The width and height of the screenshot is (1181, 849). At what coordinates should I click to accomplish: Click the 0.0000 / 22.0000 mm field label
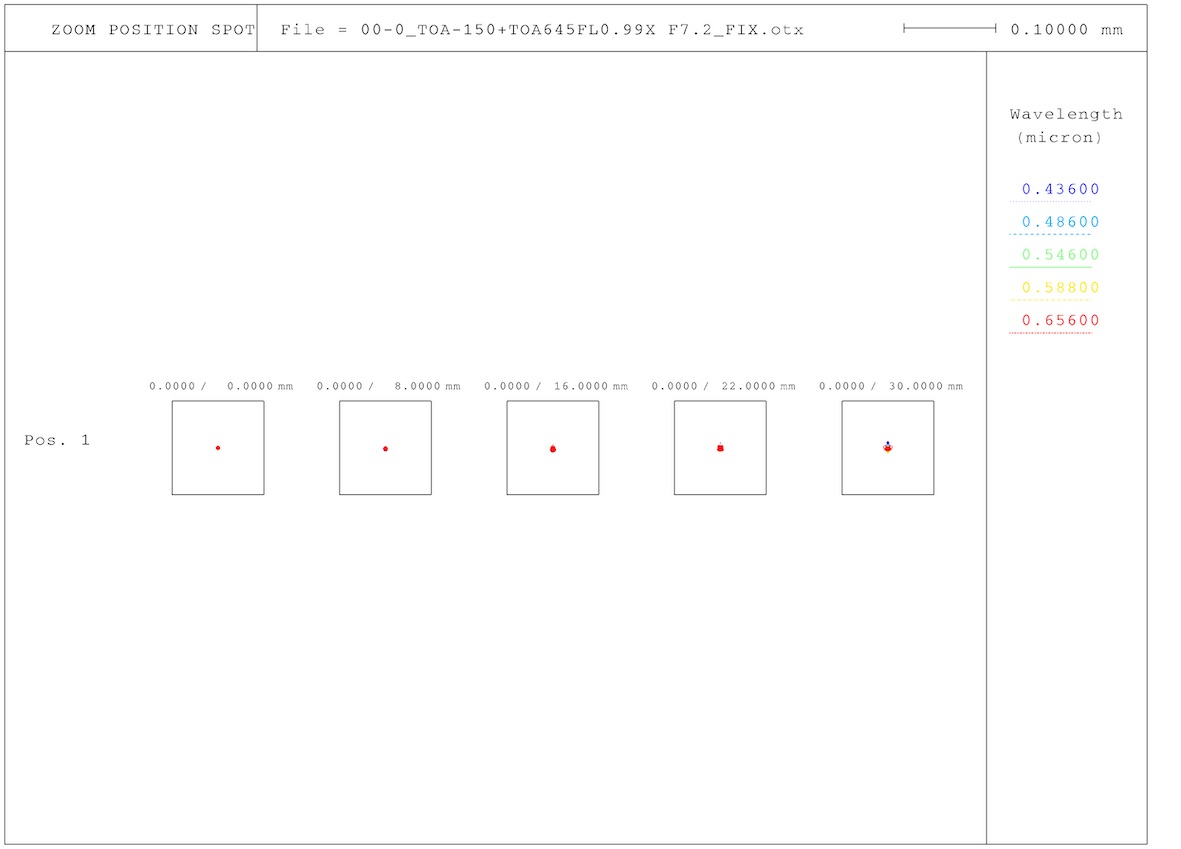point(724,386)
